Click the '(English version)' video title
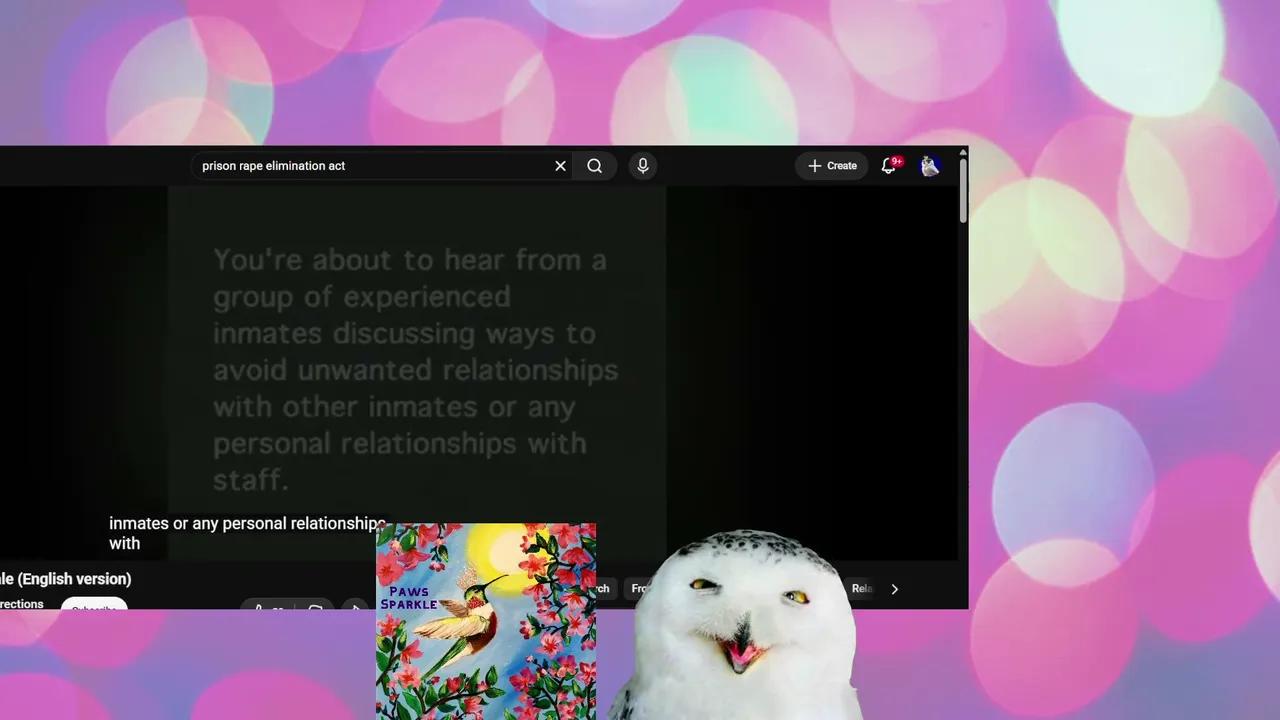The height and width of the screenshot is (720, 1280). pyautogui.click(x=66, y=579)
